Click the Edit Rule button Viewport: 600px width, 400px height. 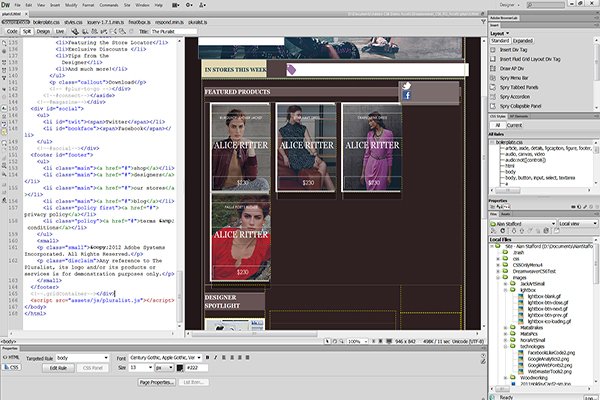click(58, 368)
